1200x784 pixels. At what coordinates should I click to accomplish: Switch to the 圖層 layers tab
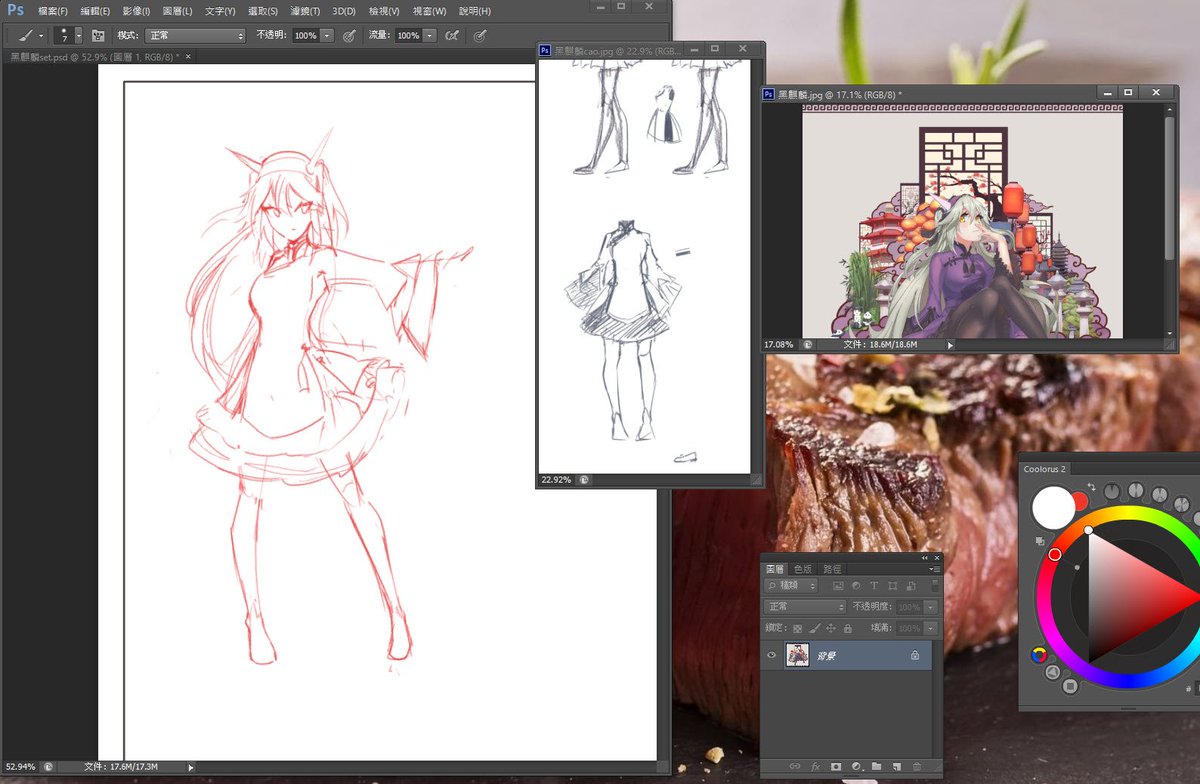pyautogui.click(x=776, y=569)
